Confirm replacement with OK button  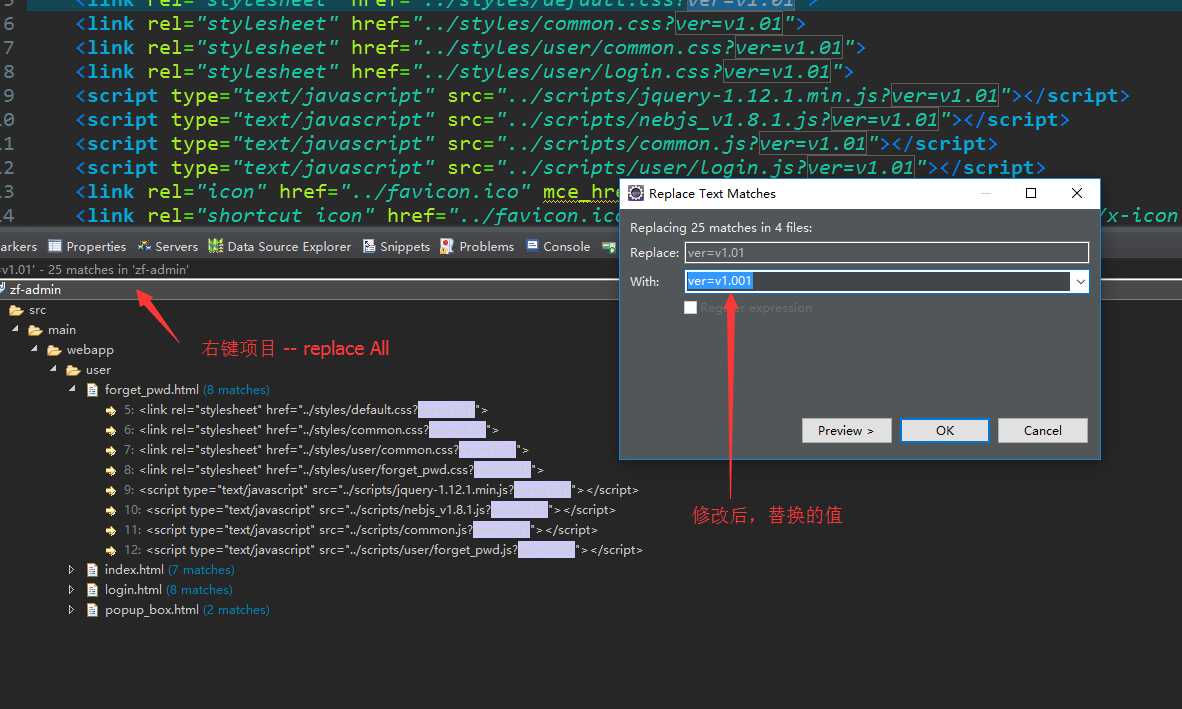[x=945, y=430]
